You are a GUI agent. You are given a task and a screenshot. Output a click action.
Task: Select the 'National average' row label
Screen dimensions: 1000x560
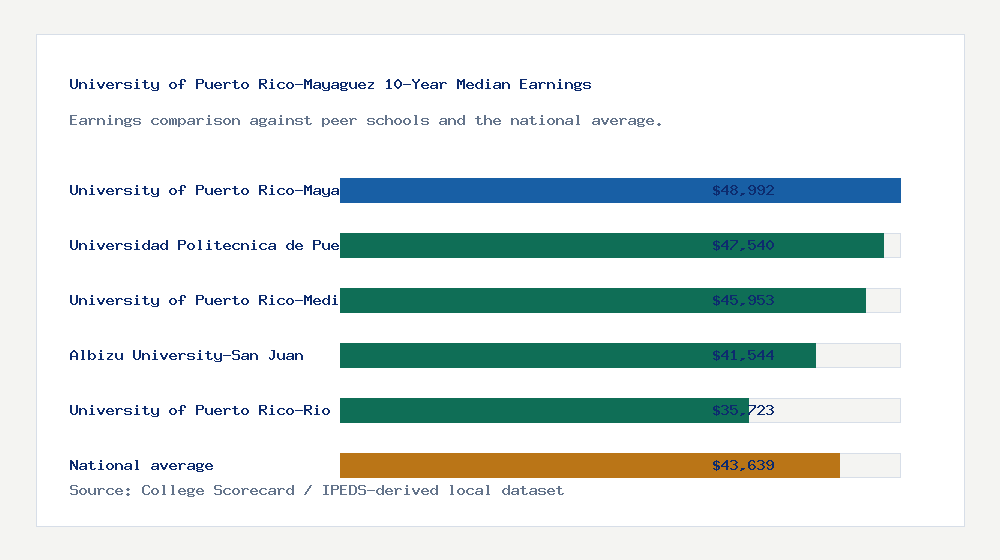pos(141,465)
